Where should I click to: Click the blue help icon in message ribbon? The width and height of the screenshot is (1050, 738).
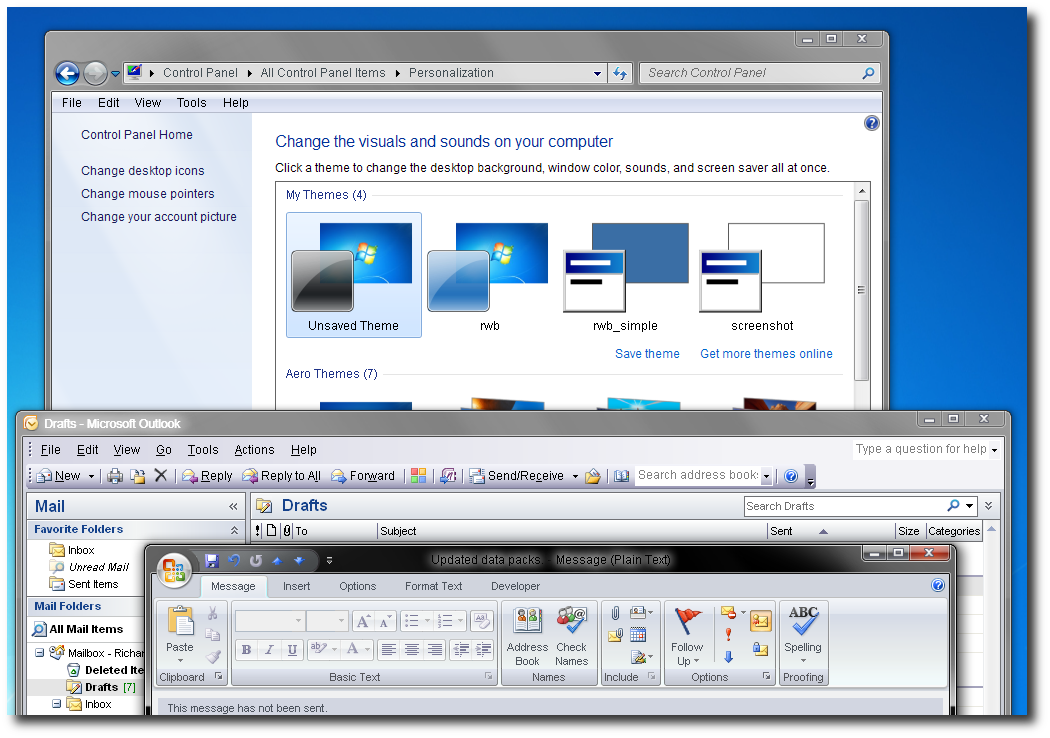point(938,585)
